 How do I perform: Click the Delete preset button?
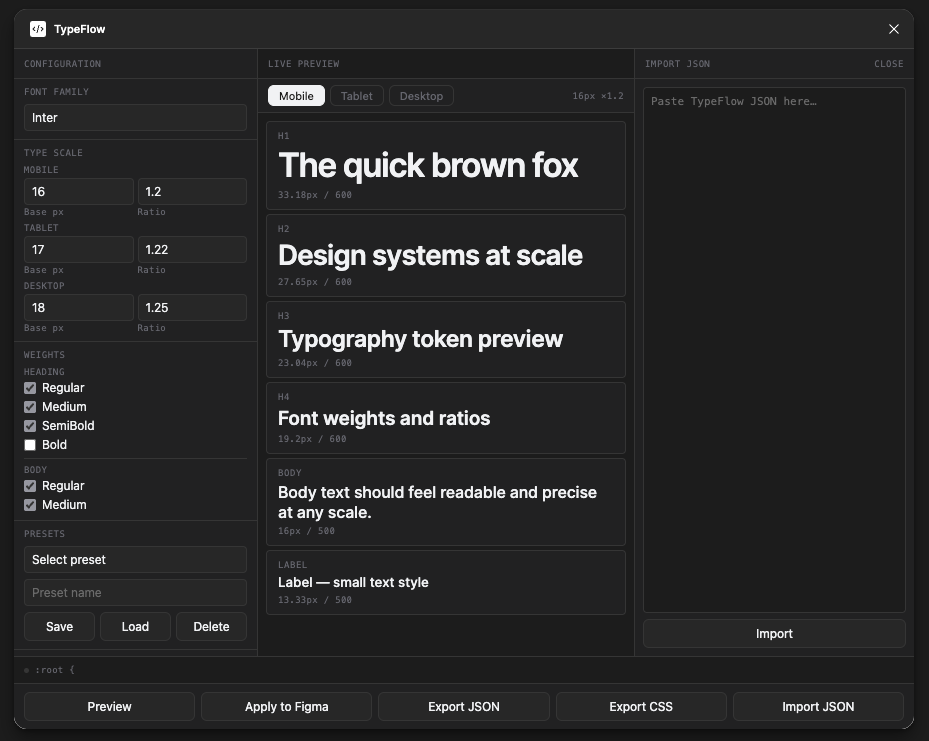click(212, 627)
